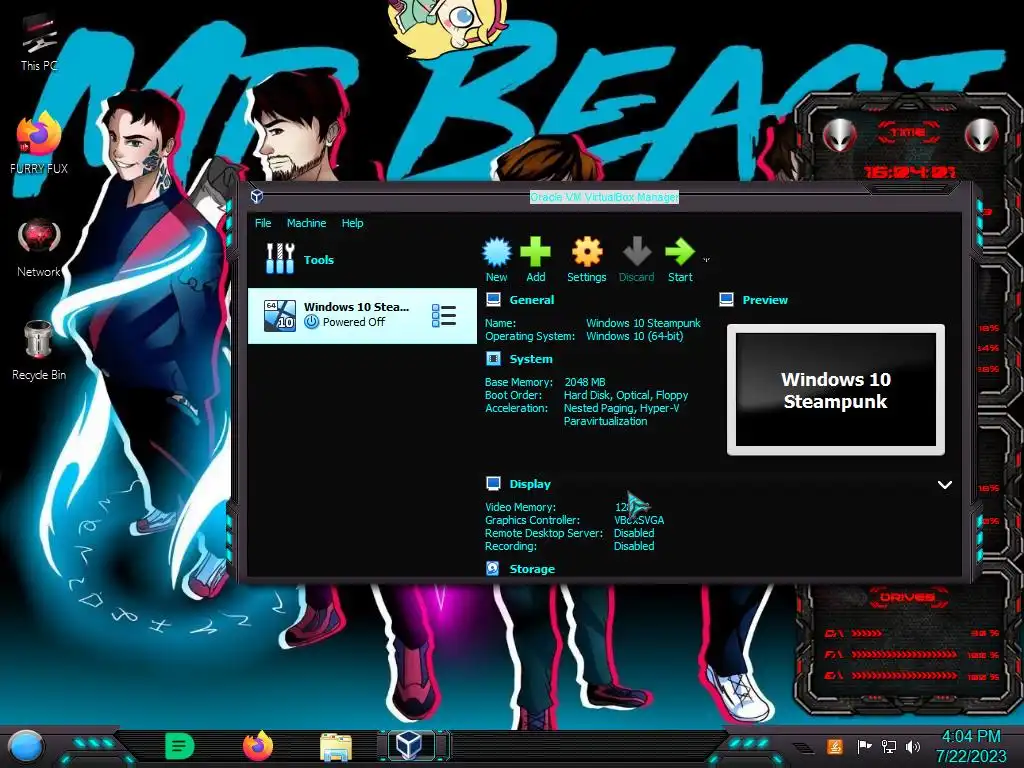Open File Explorer from the taskbar
Screen dimensions: 1024x768
coord(336,747)
